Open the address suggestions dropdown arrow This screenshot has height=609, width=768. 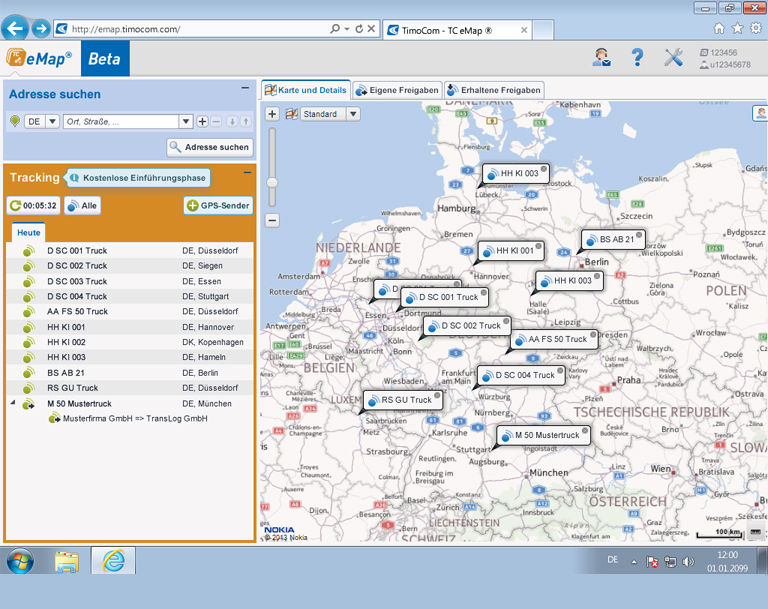pos(186,121)
